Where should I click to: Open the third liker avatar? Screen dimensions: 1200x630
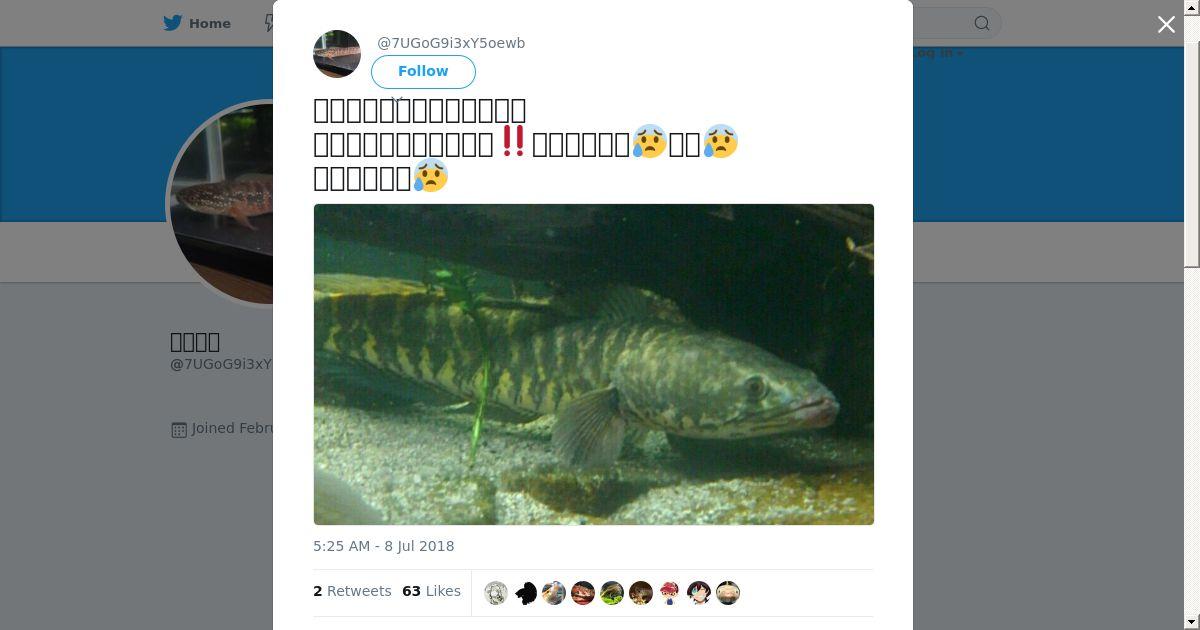(554, 593)
